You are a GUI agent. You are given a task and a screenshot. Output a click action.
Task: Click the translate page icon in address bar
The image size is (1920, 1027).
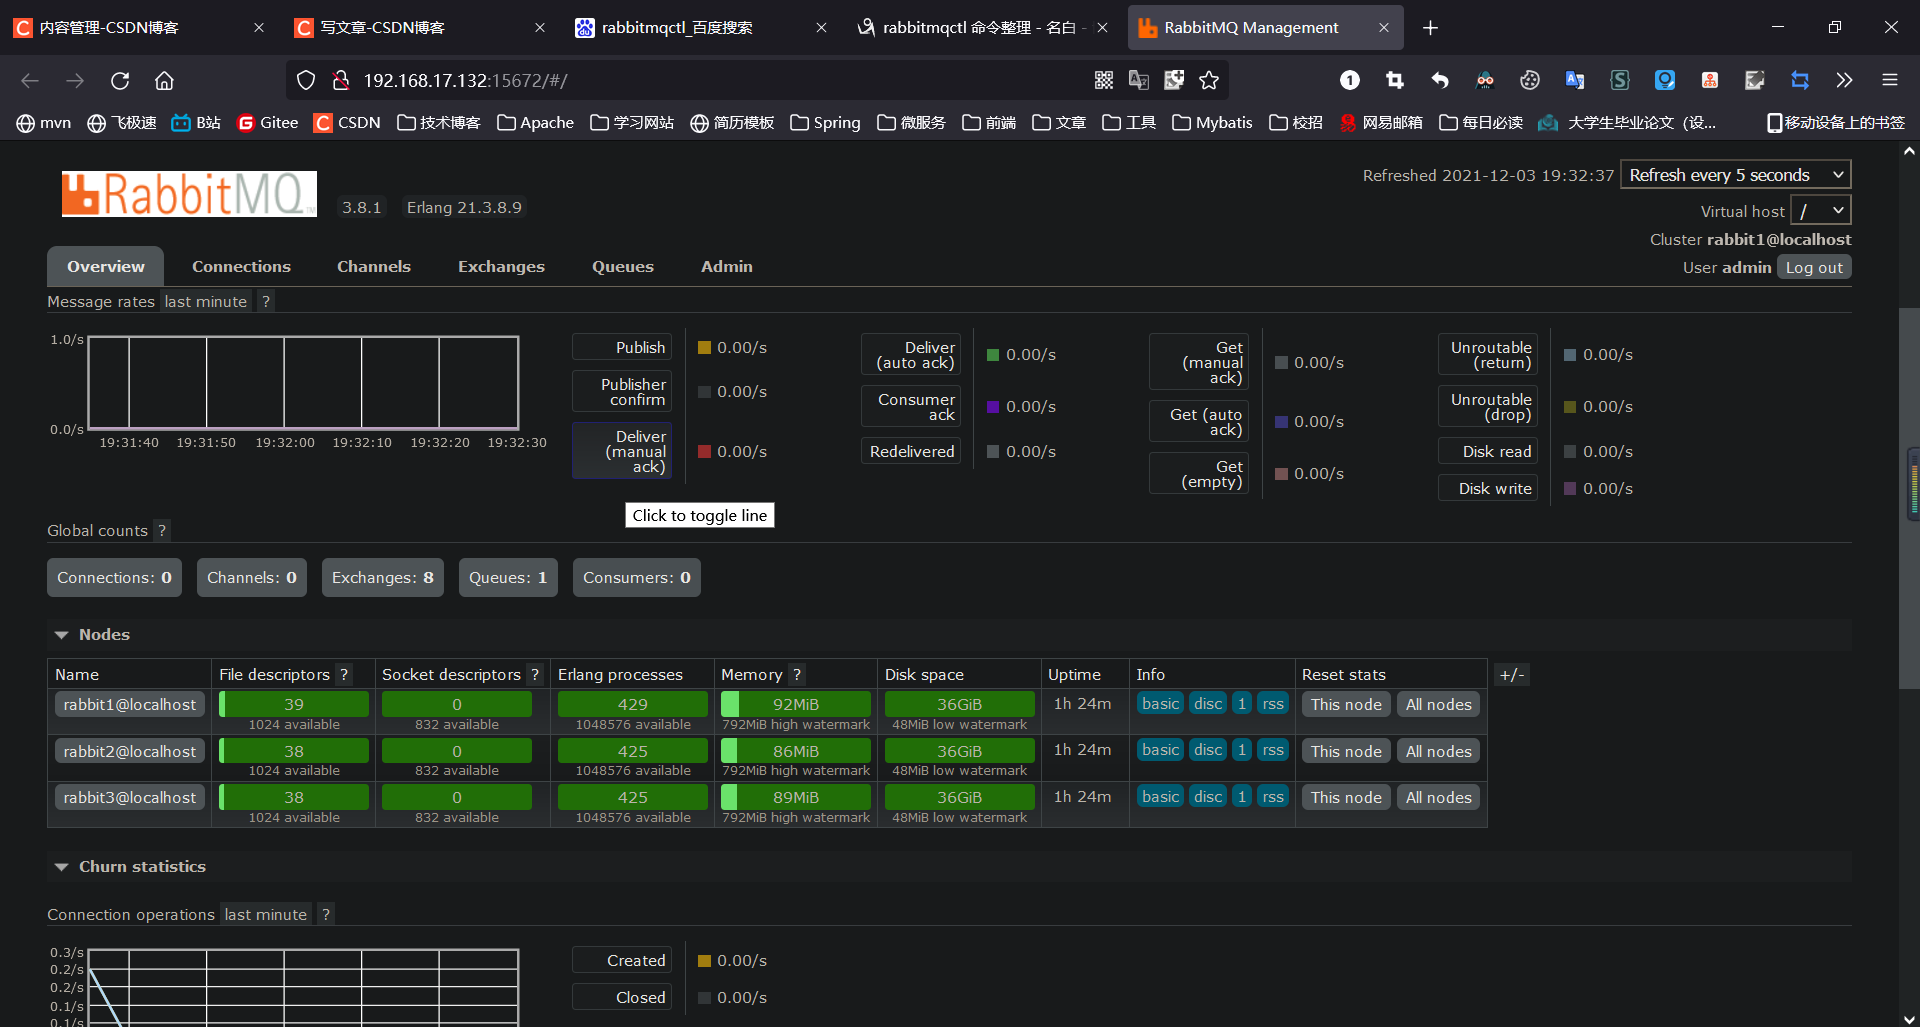[x=1139, y=80]
